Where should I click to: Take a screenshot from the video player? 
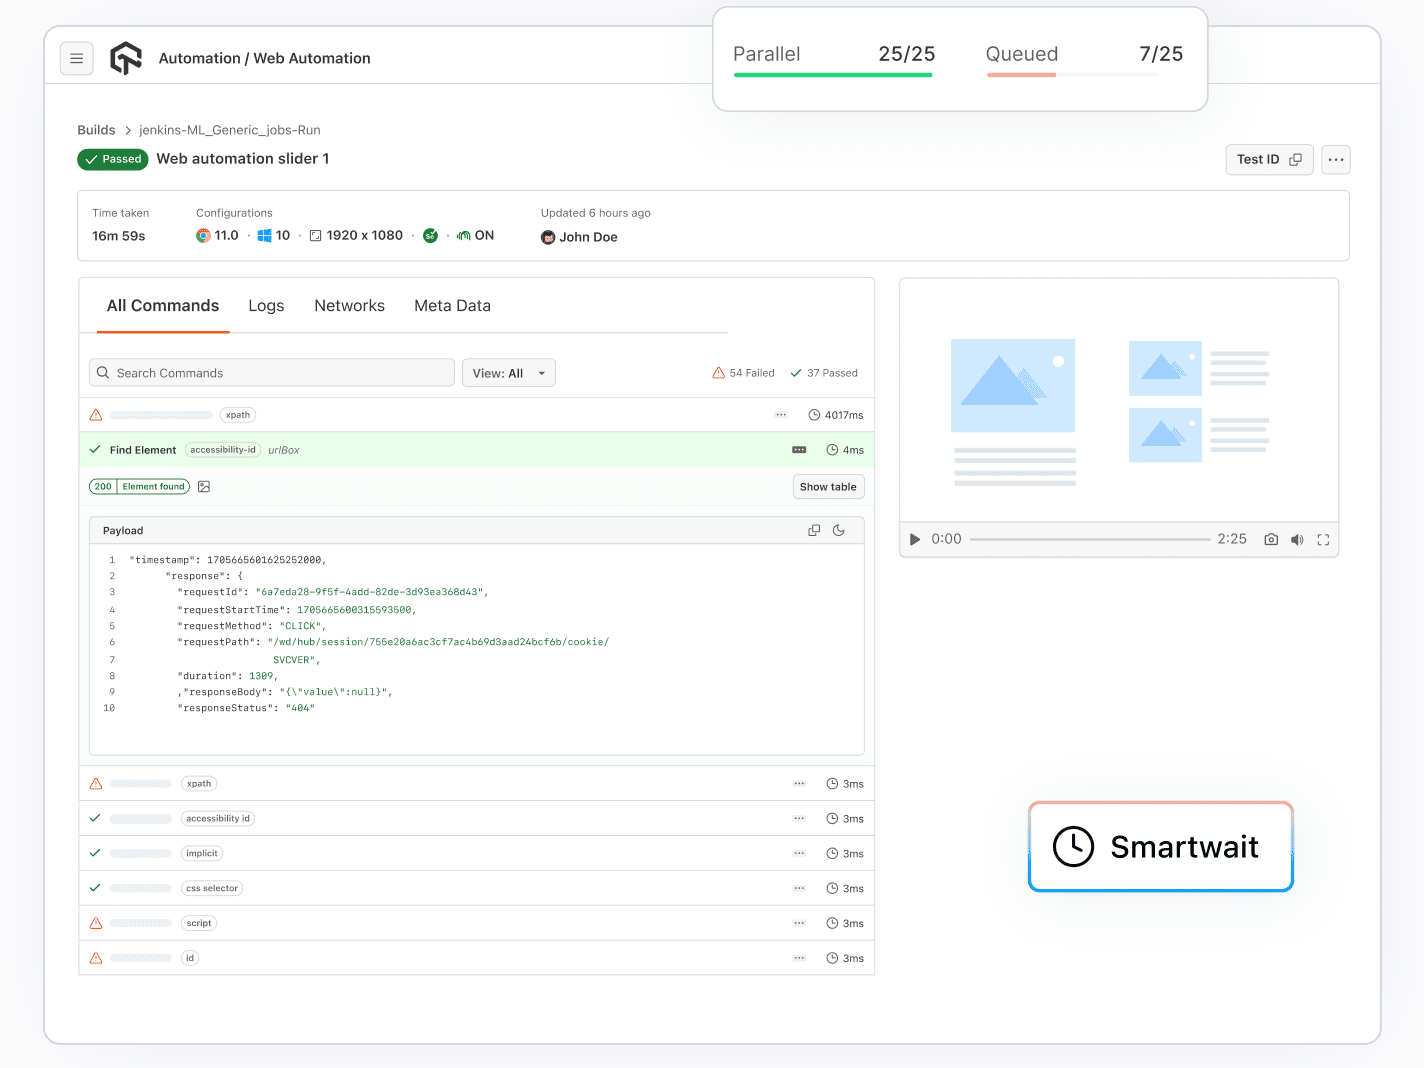point(1271,539)
